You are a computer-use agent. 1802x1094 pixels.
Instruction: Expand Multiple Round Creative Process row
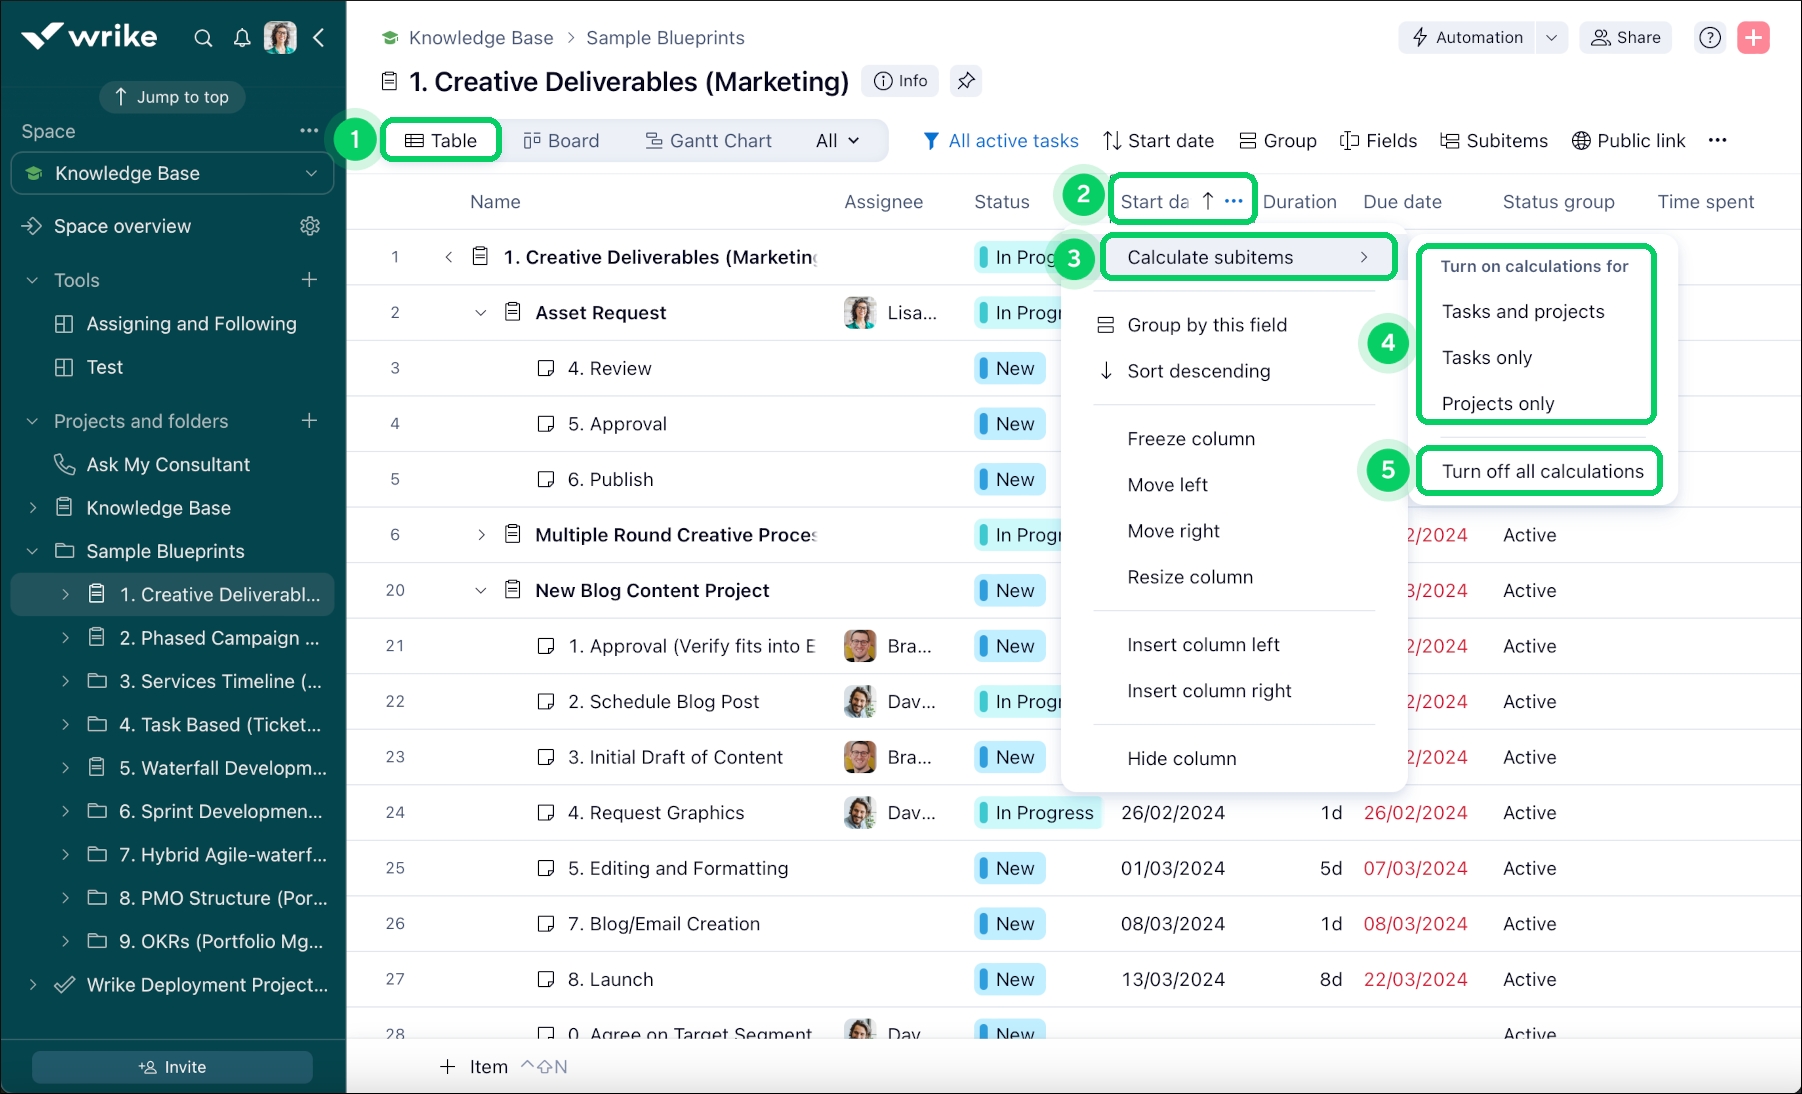481,534
